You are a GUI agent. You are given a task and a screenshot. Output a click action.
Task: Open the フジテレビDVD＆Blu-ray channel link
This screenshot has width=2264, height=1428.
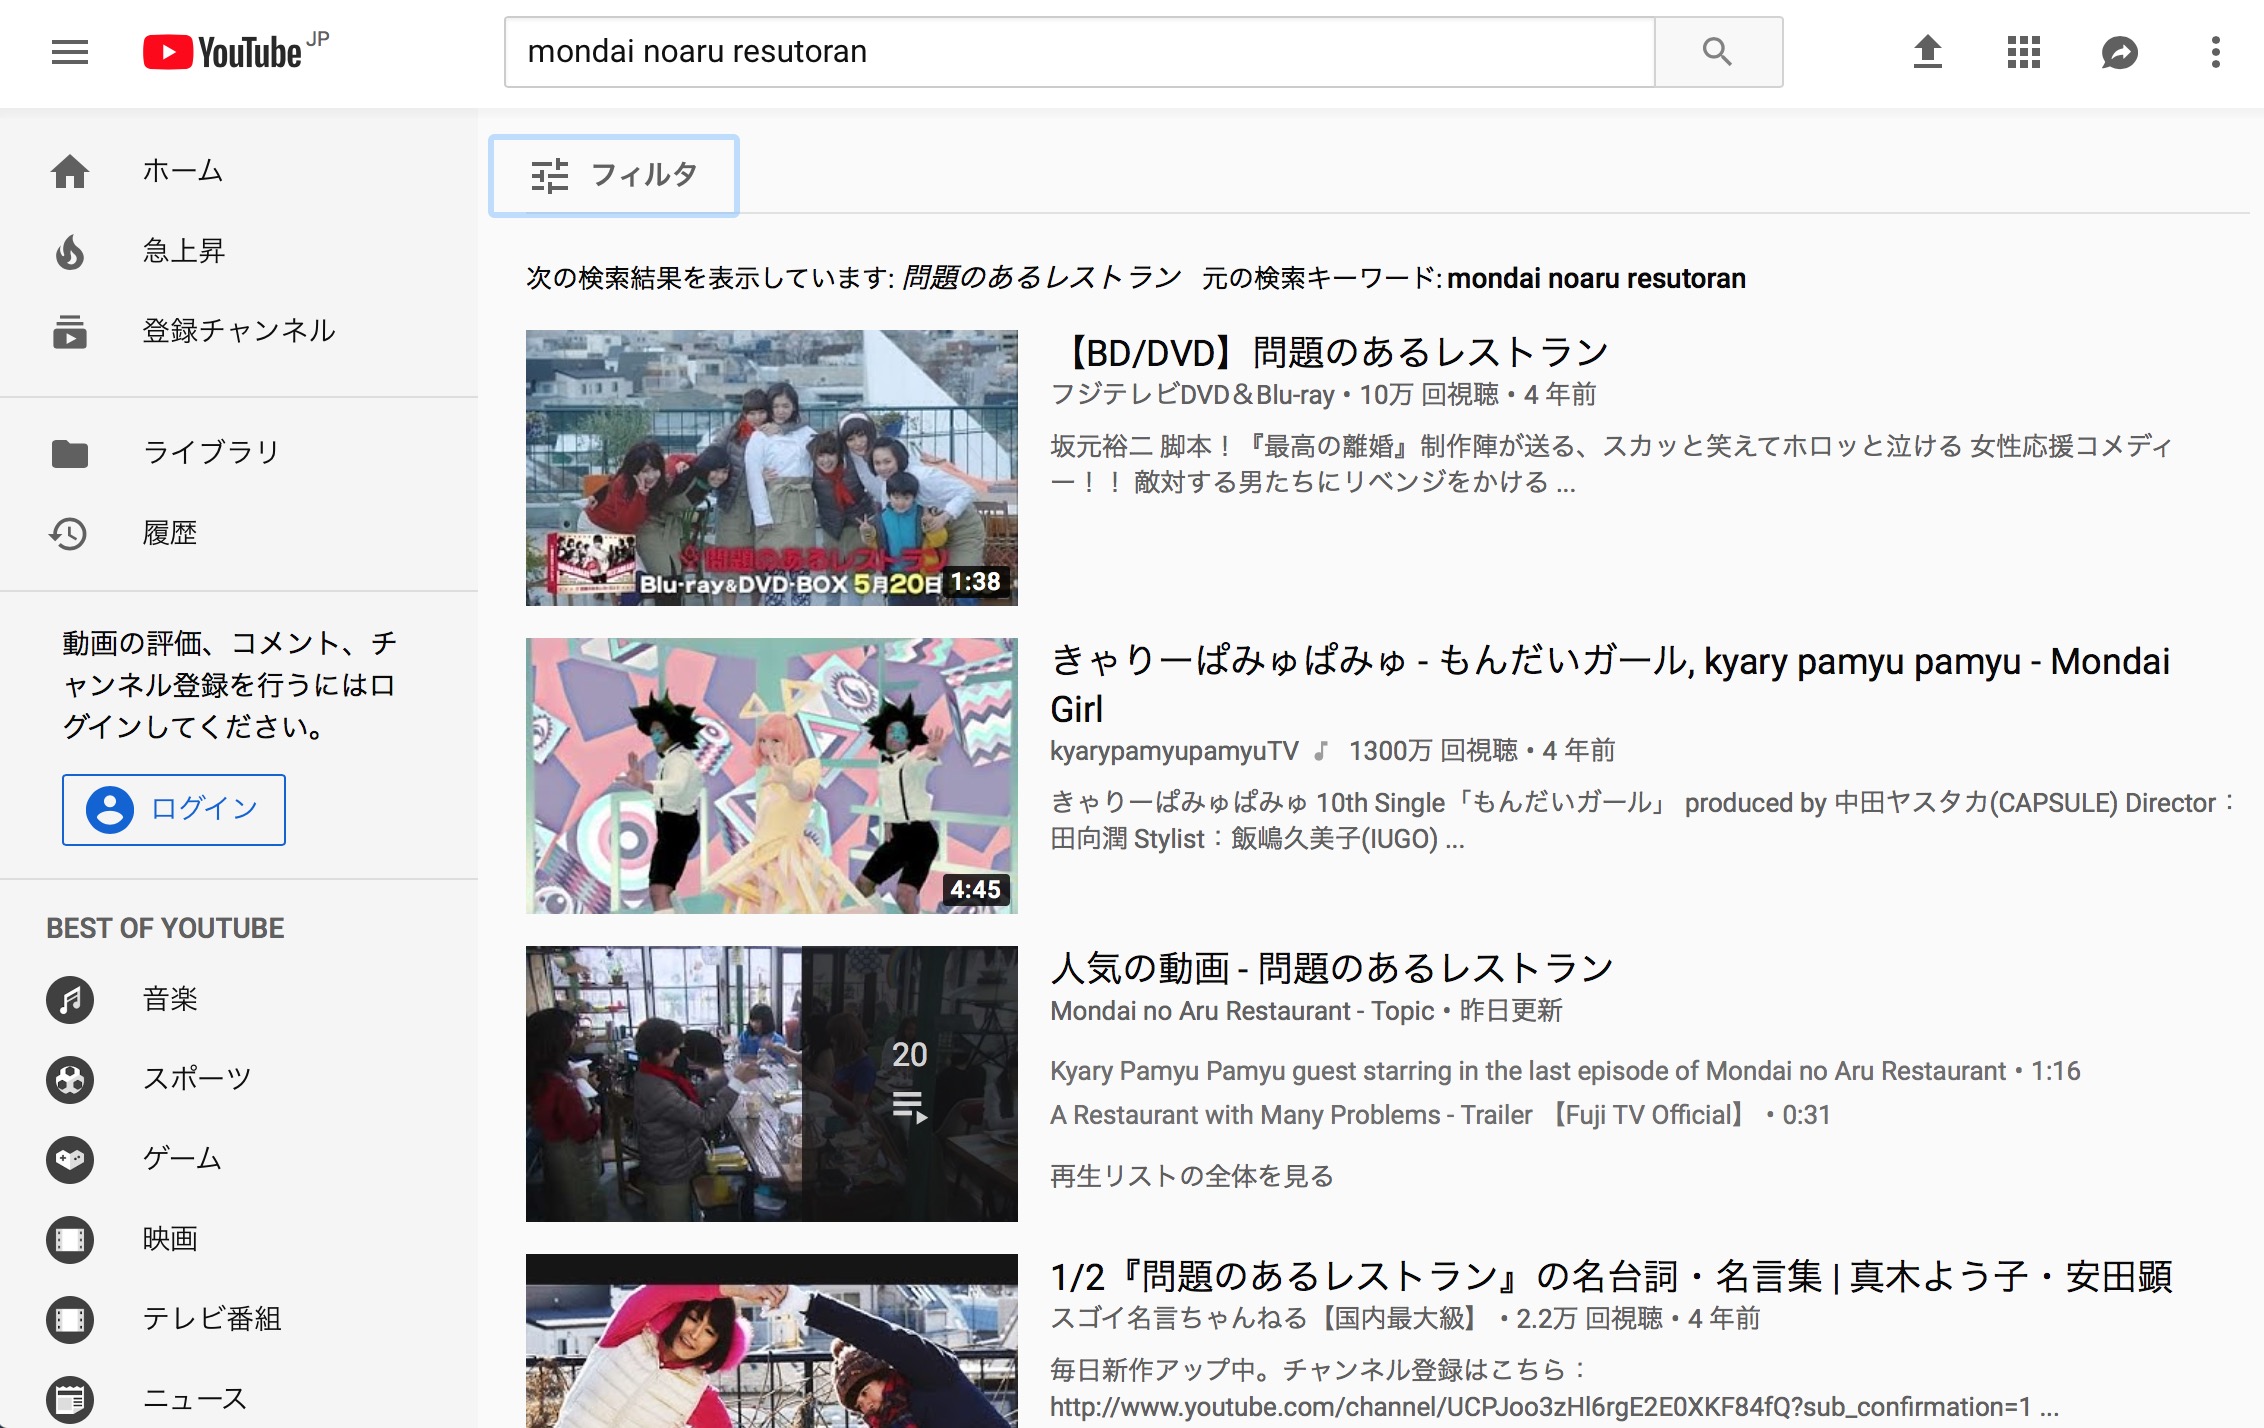[x=1192, y=395]
